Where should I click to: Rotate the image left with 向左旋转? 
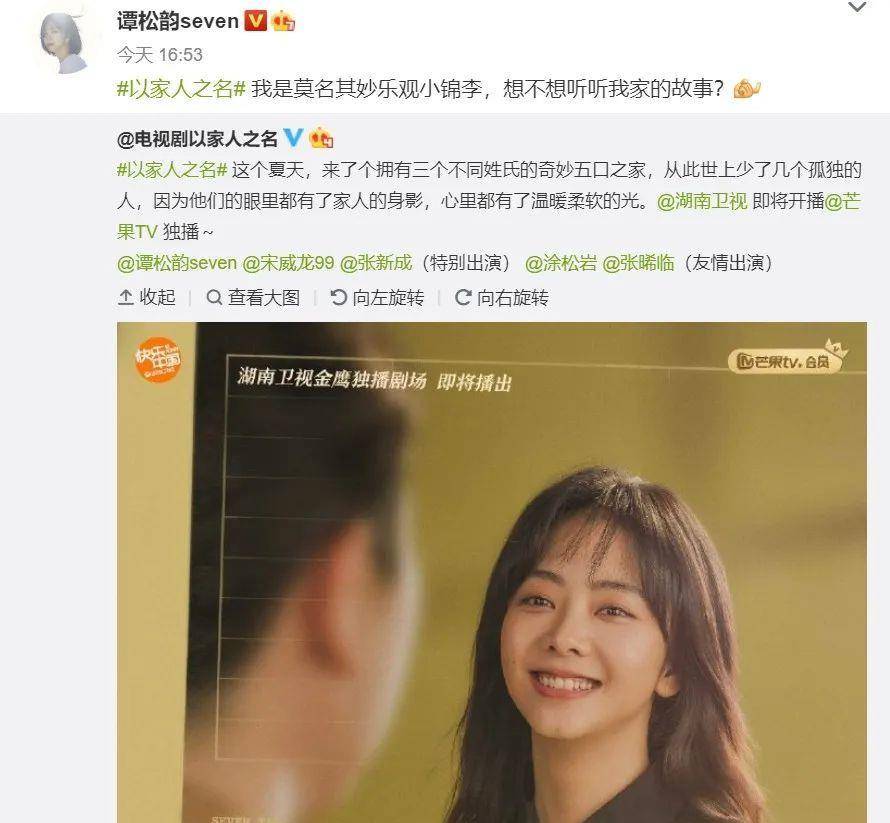(x=377, y=297)
